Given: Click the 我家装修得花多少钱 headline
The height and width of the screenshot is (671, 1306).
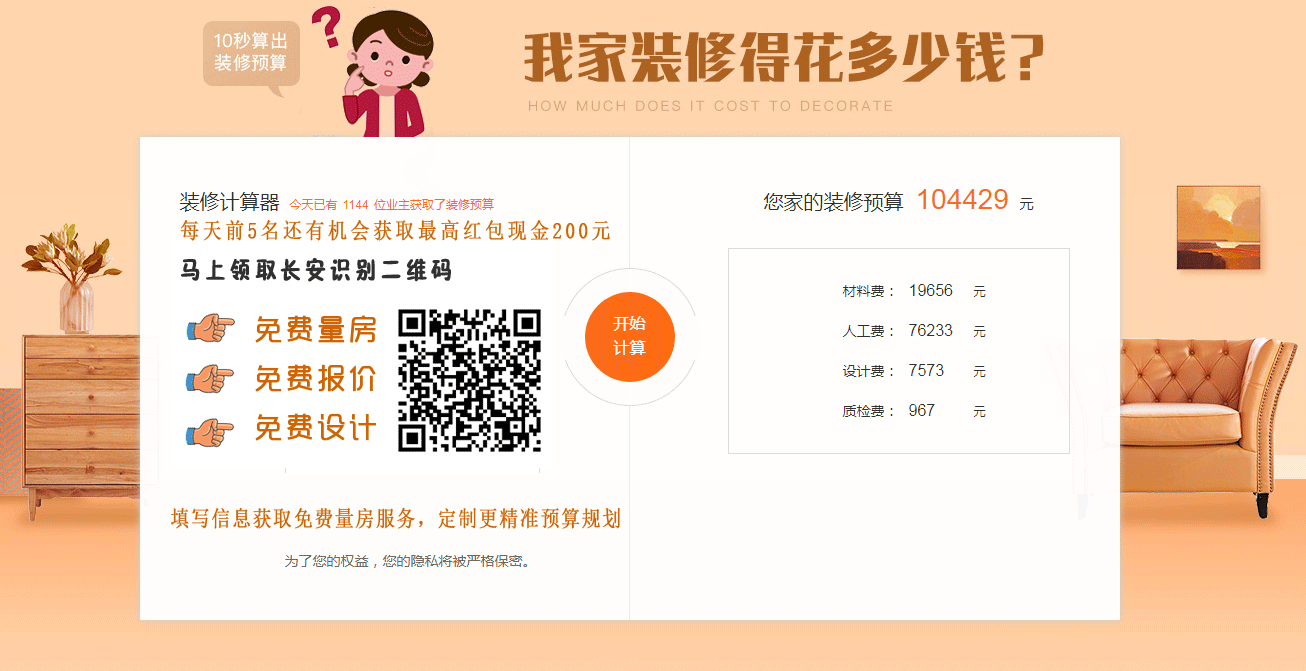Looking at the screenshot, I should (784, 58).
